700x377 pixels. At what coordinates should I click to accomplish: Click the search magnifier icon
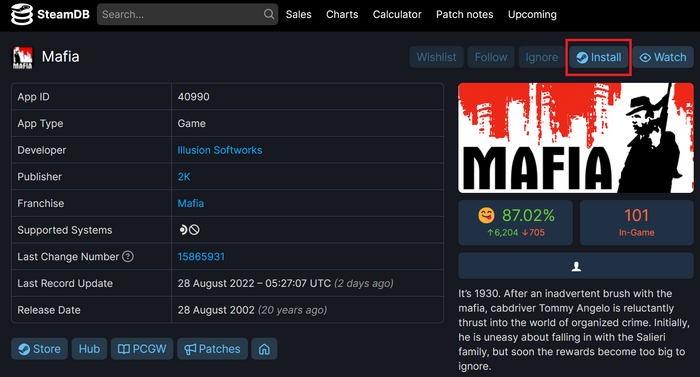pyautogui.click(x=269, y=14)
